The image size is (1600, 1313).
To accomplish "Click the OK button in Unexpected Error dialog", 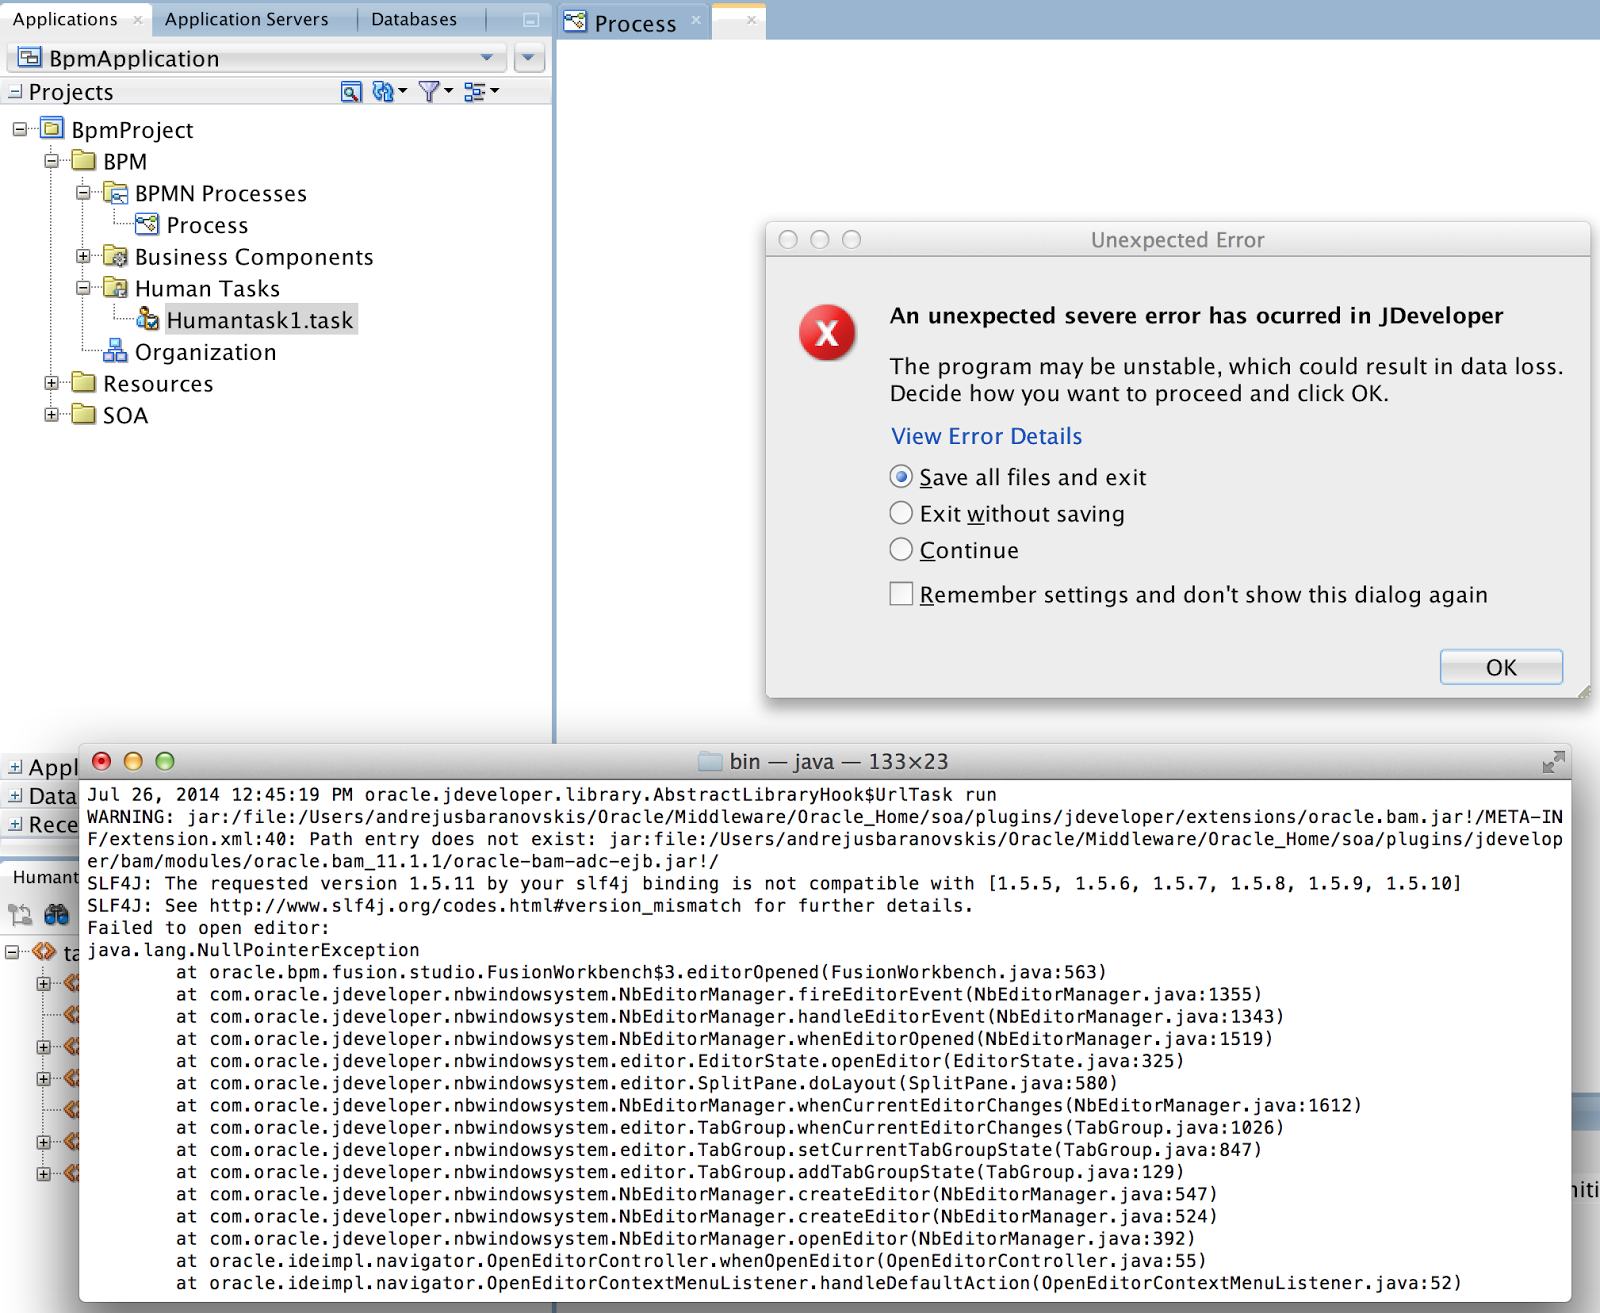I will click(x=1501, y=667).
